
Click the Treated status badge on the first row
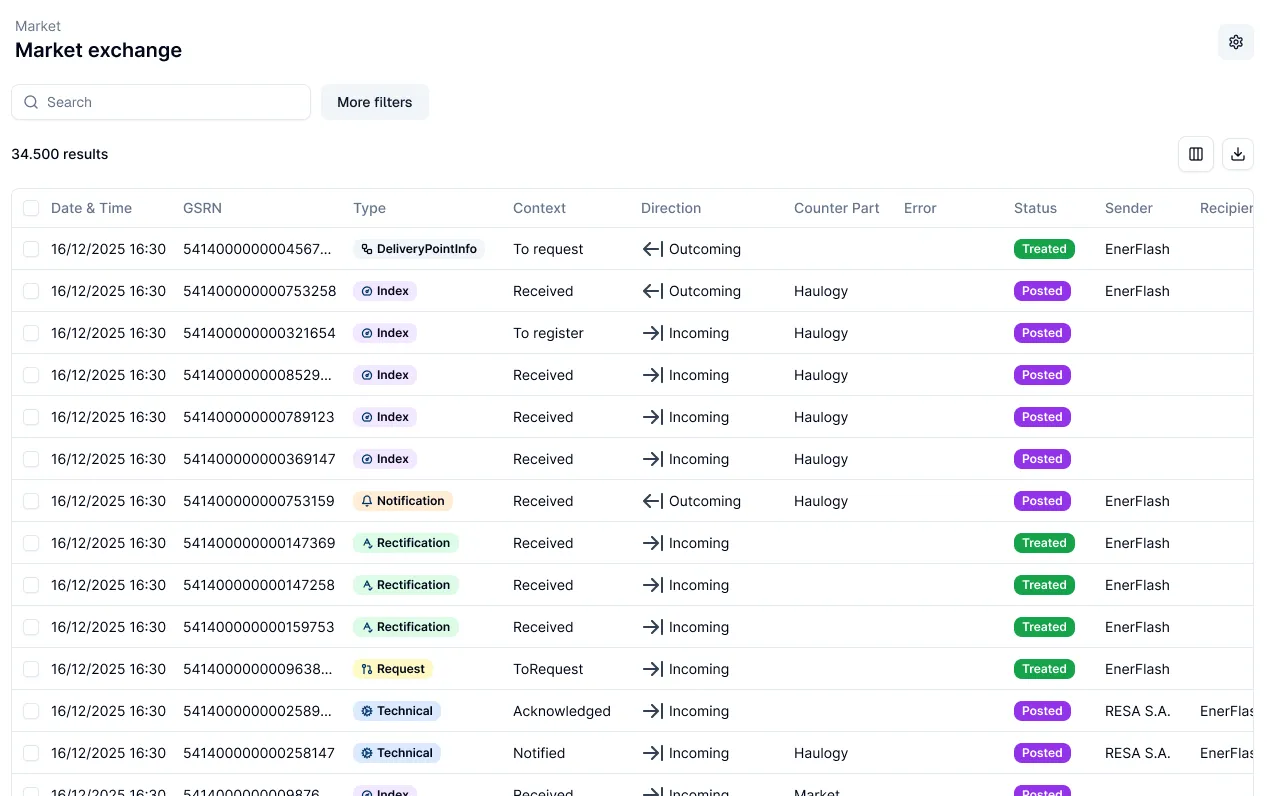[1044, 249]
